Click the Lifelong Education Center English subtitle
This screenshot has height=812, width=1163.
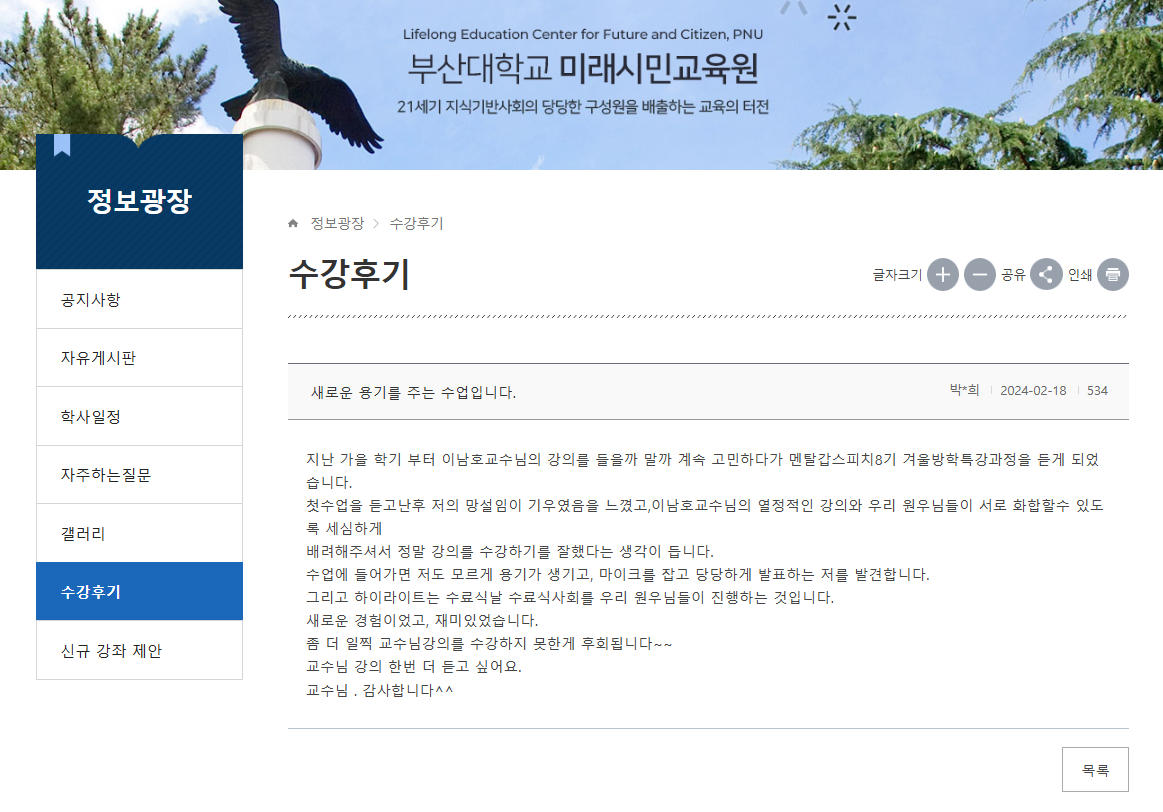pos(583,34)
